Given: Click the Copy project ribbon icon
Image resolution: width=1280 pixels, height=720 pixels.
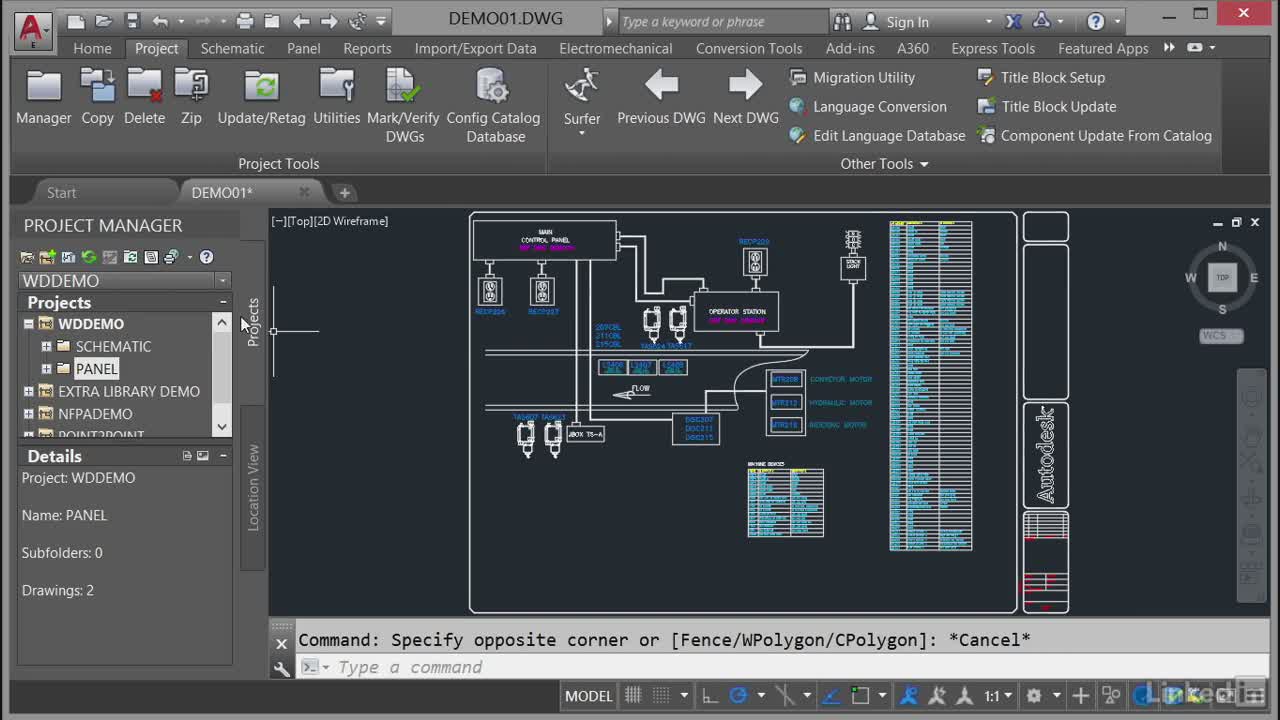Looking at the screenshot, I should pos(97,97).
